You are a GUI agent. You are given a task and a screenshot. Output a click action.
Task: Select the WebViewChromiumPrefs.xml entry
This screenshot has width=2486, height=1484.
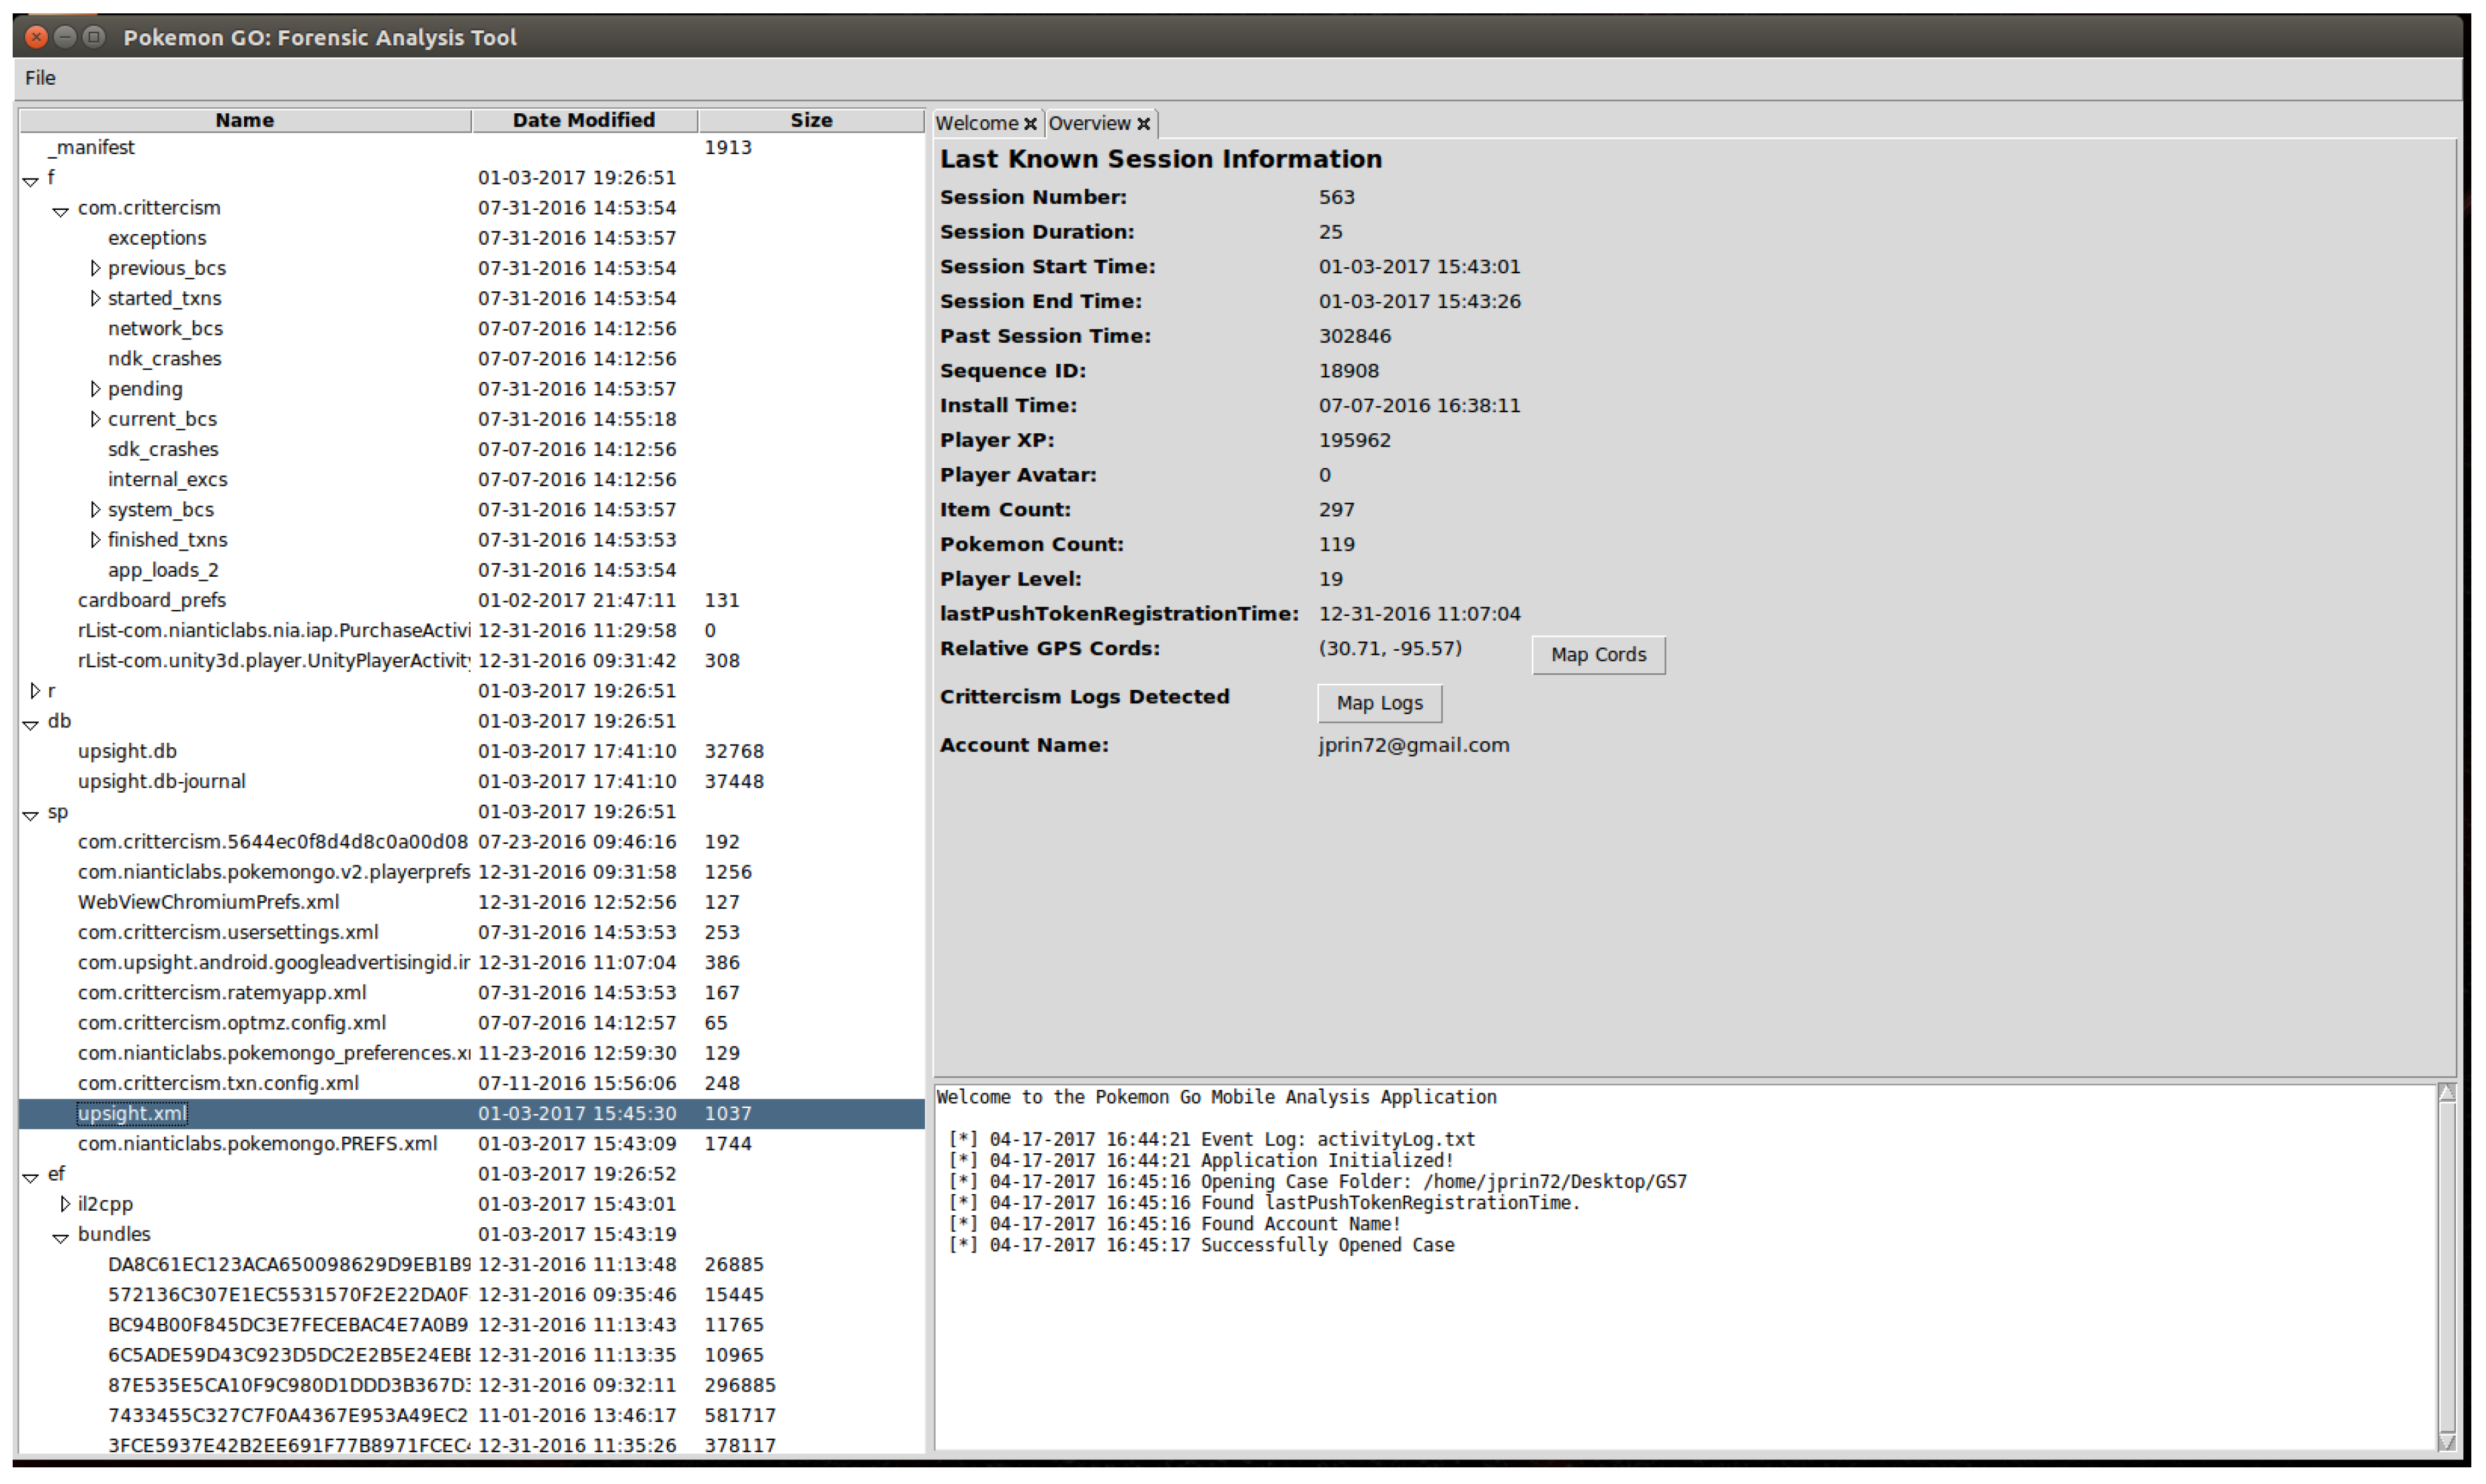(208, 903)
